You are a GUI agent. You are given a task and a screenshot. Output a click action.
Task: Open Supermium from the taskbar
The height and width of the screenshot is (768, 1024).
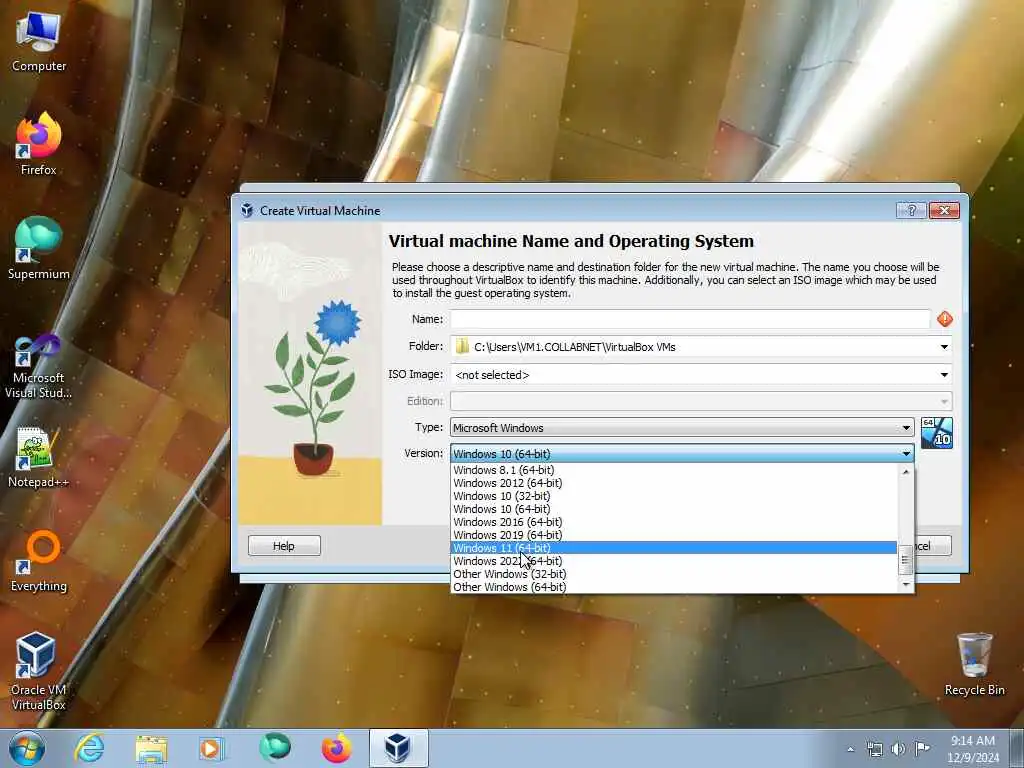tap(275, 748)
